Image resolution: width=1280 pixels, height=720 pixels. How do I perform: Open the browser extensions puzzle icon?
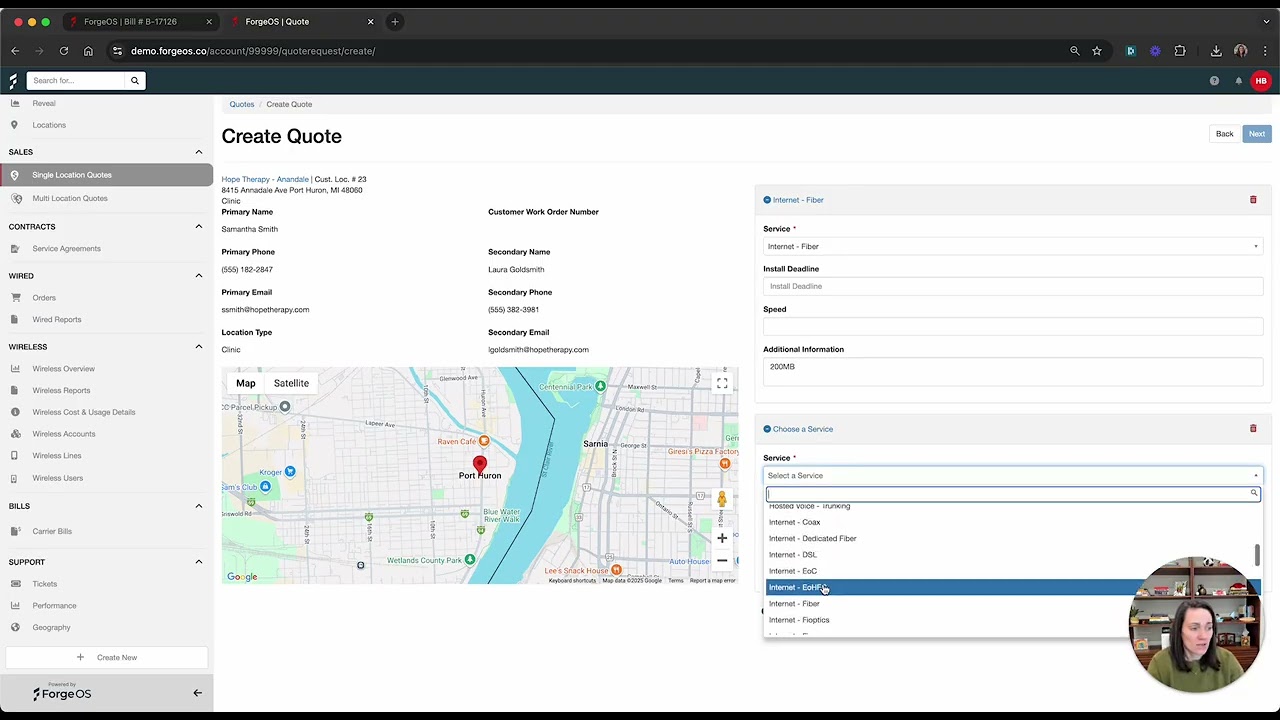1180,51
